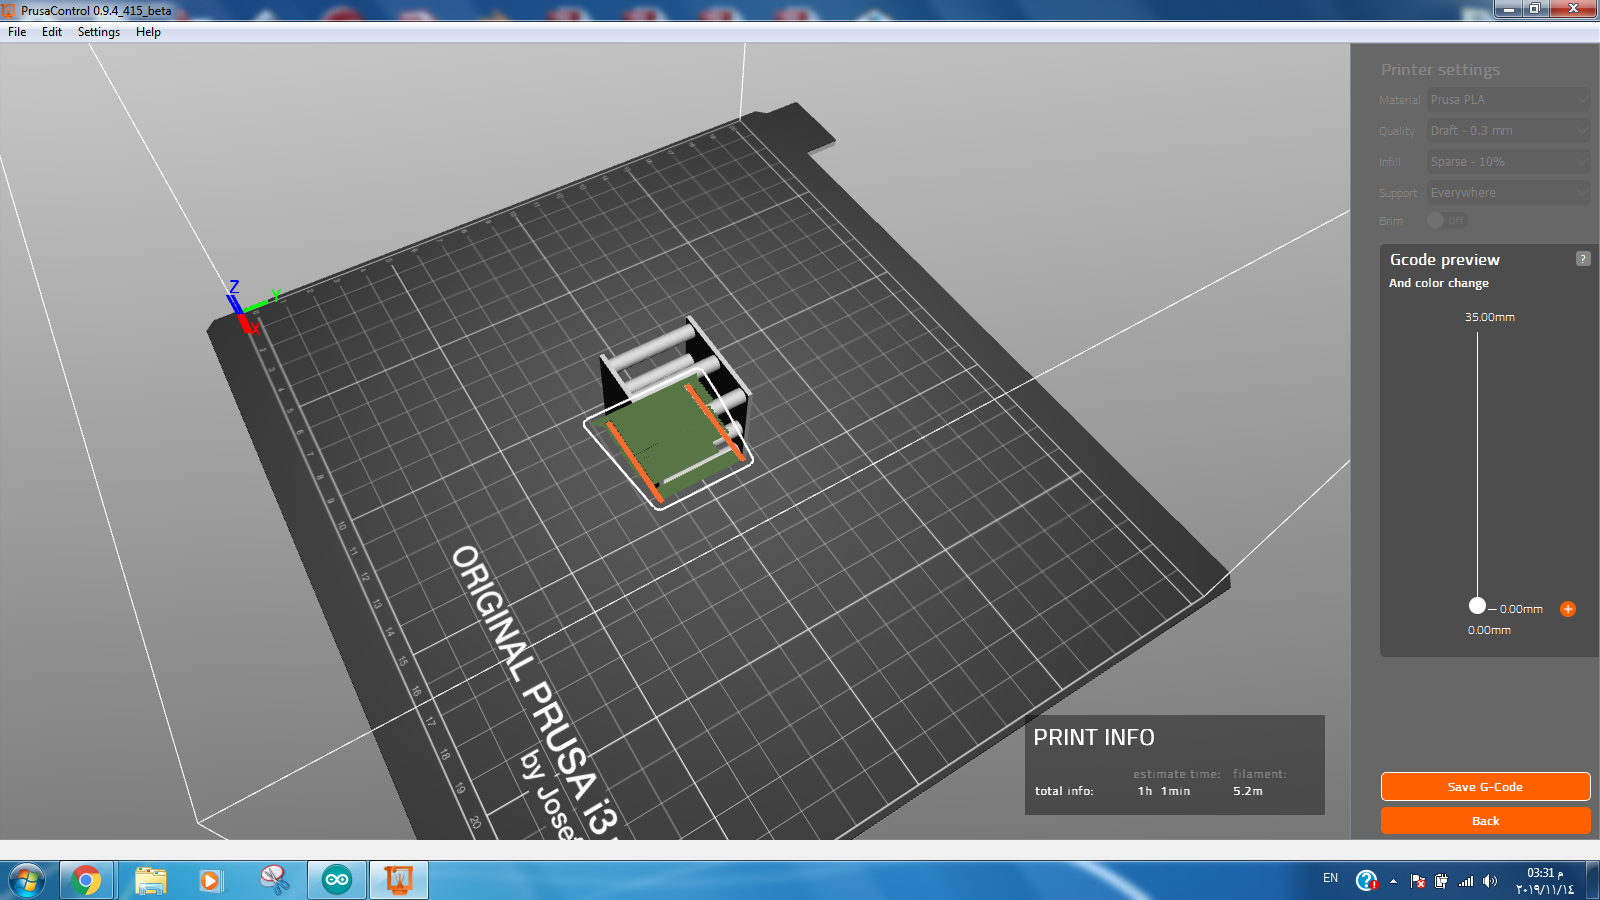Open the Support Everywhere dropdown
1600x900 pixels.
pos(1508,193)
